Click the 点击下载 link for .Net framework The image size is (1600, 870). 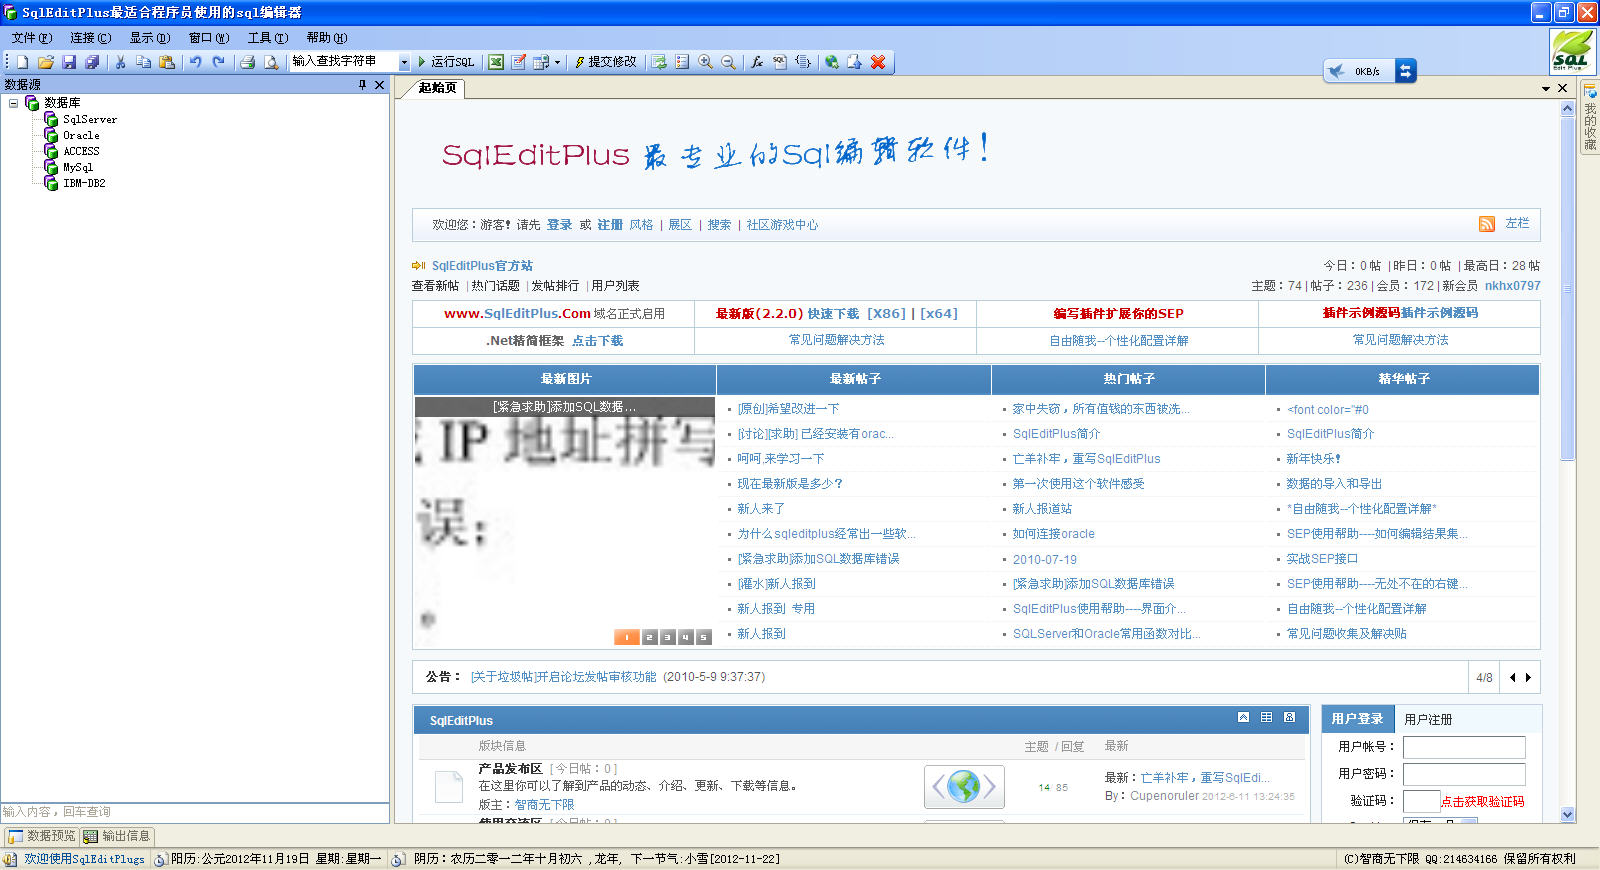(x=597, y=341)
